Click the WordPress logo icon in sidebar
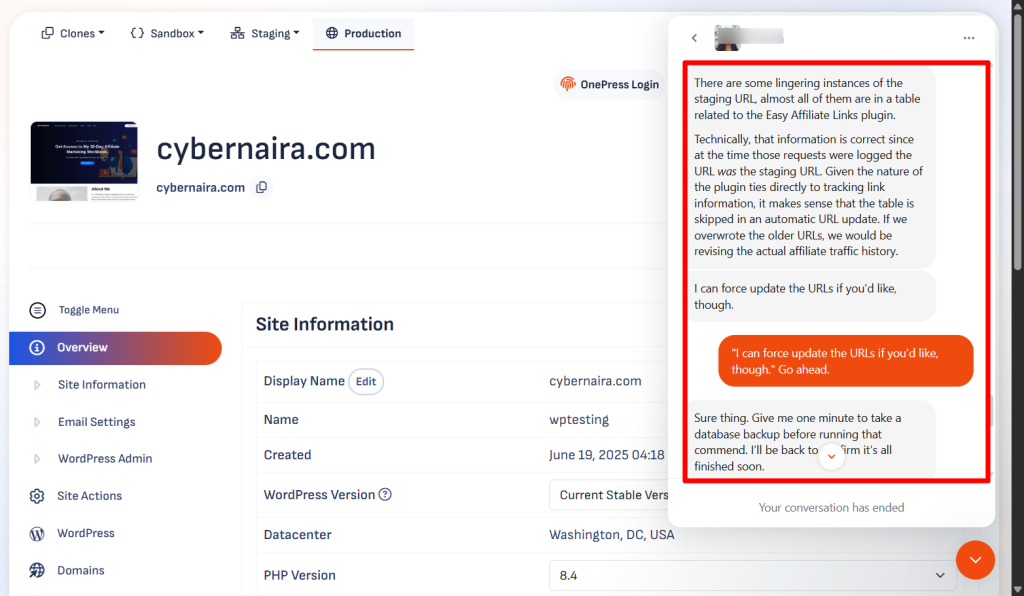 point(37,533)
